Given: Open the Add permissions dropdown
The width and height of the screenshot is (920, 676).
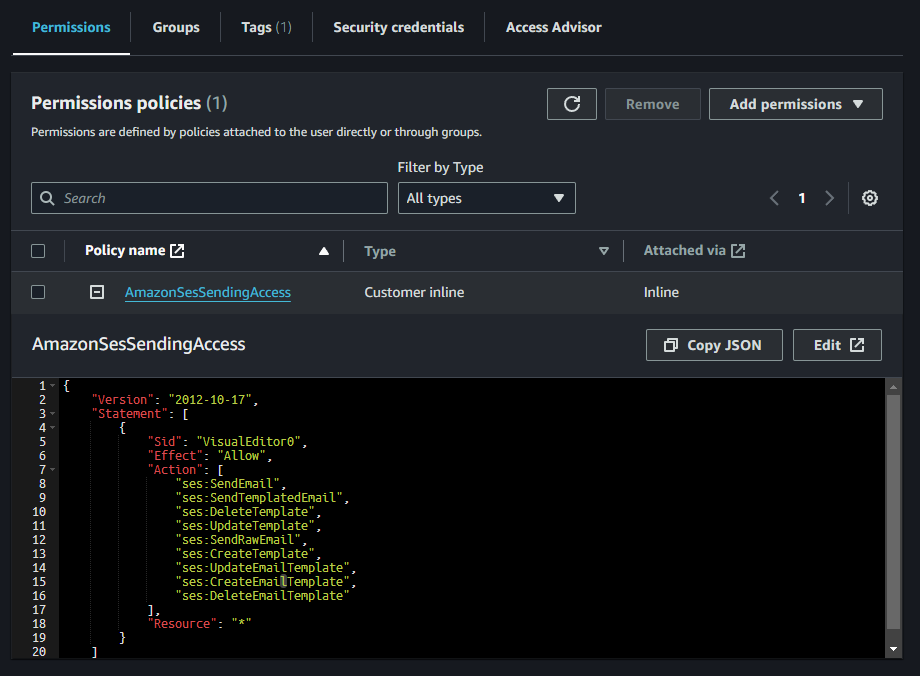Looking at the screenshot, I should tap(795, 104).
